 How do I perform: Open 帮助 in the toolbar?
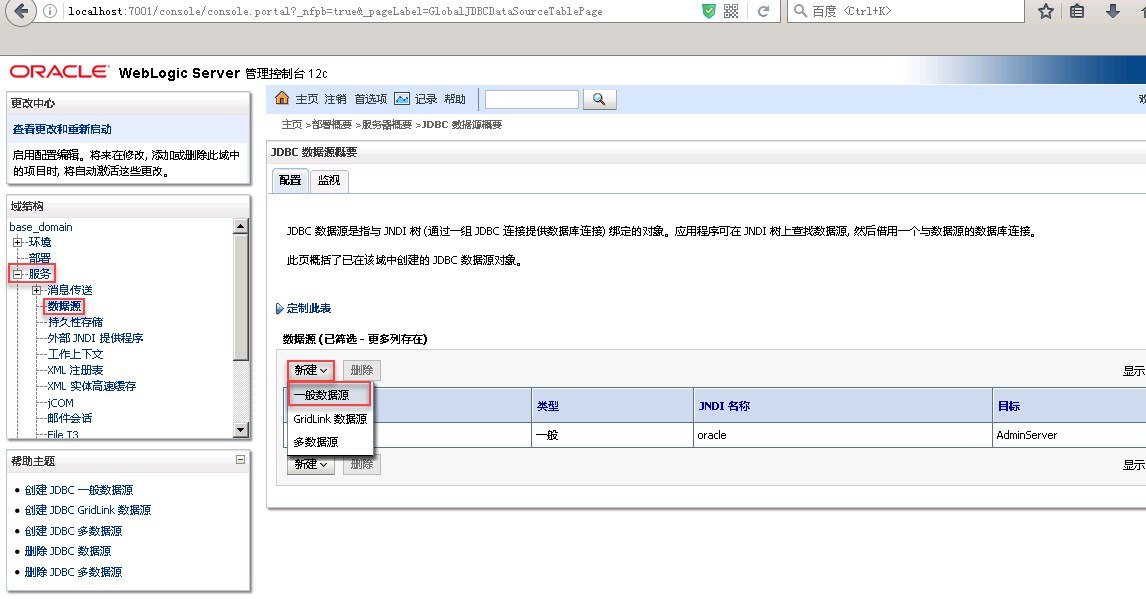coord(455,99)
